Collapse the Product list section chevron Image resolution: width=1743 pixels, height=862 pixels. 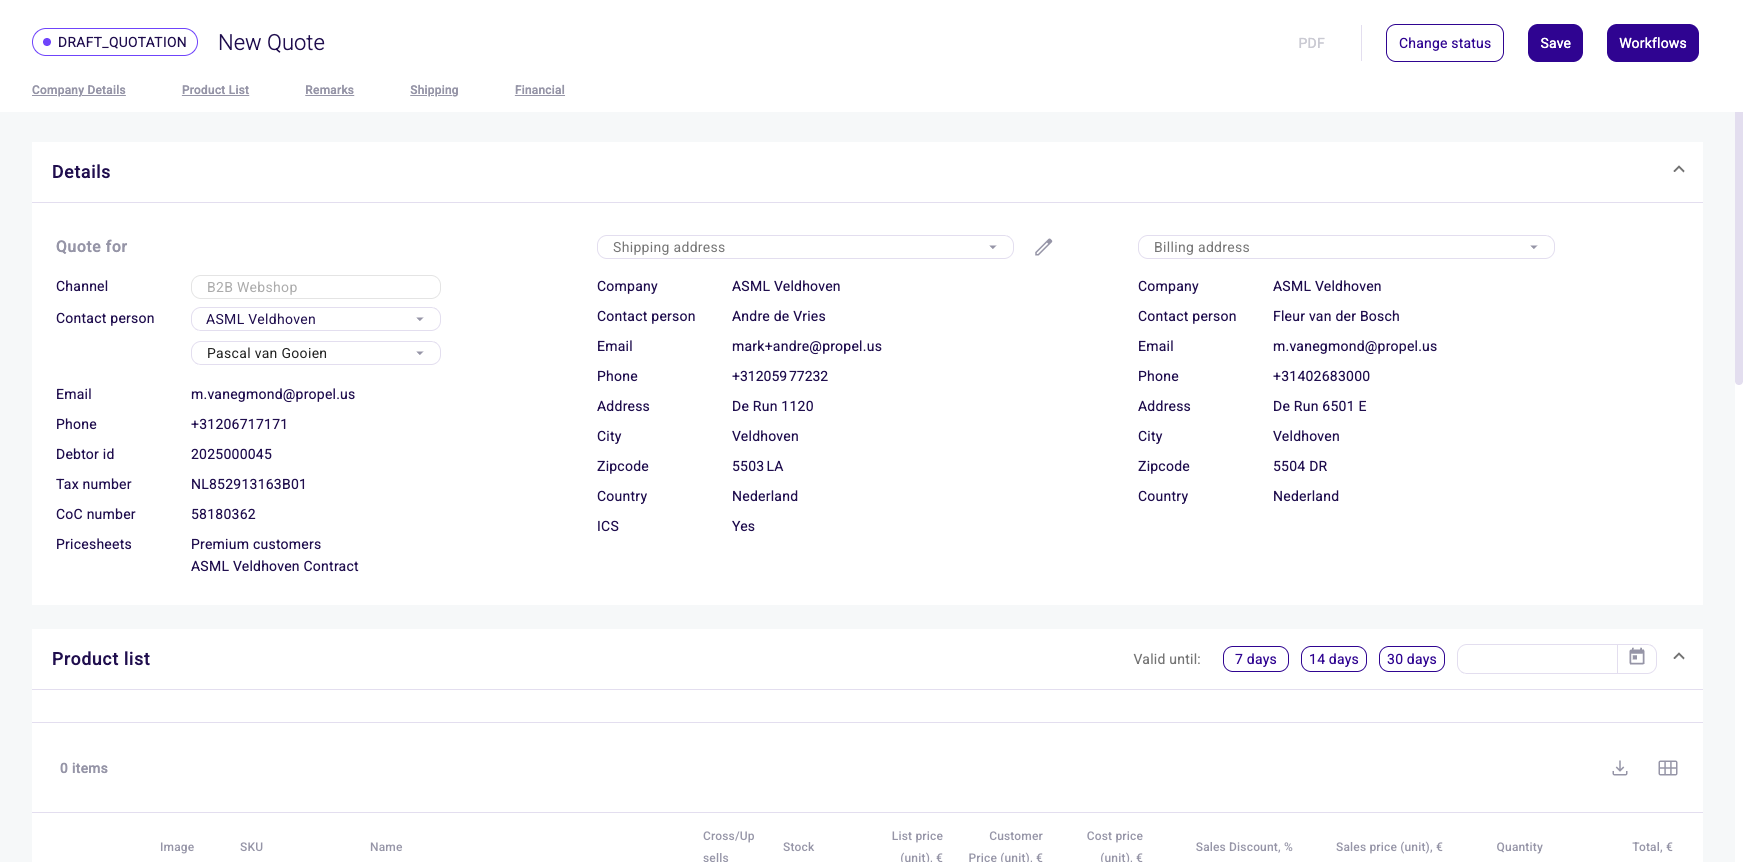(1679, 656)
